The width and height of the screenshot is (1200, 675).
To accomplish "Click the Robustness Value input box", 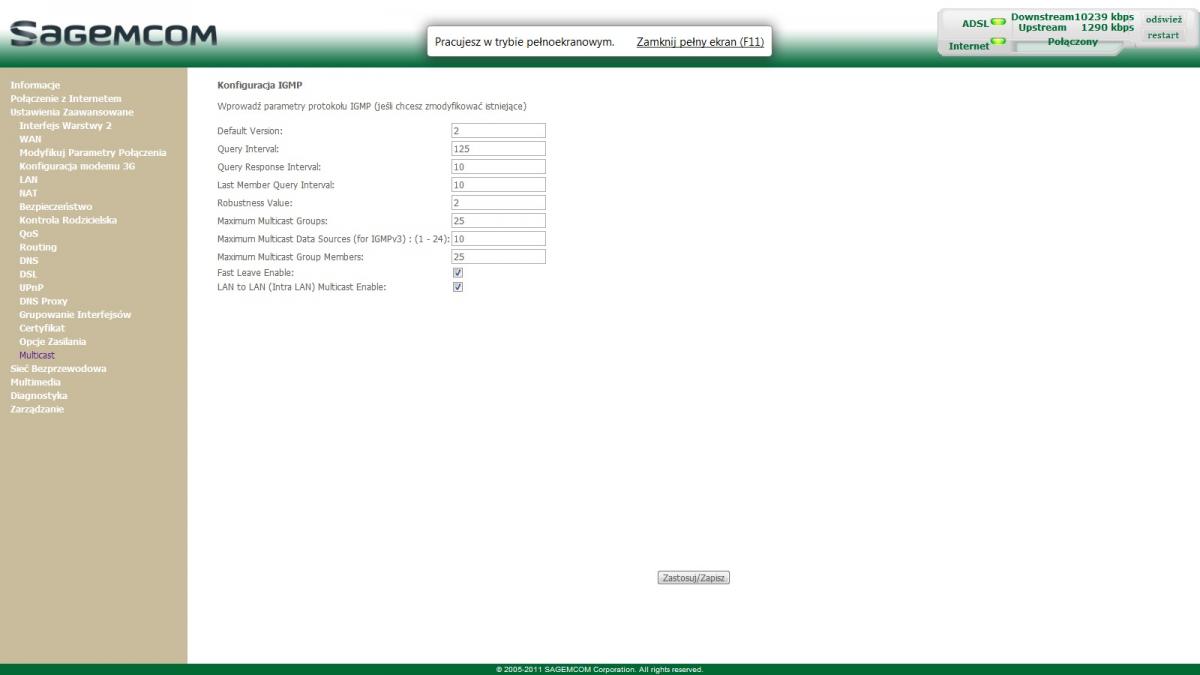I will click(x=498, y=202).
